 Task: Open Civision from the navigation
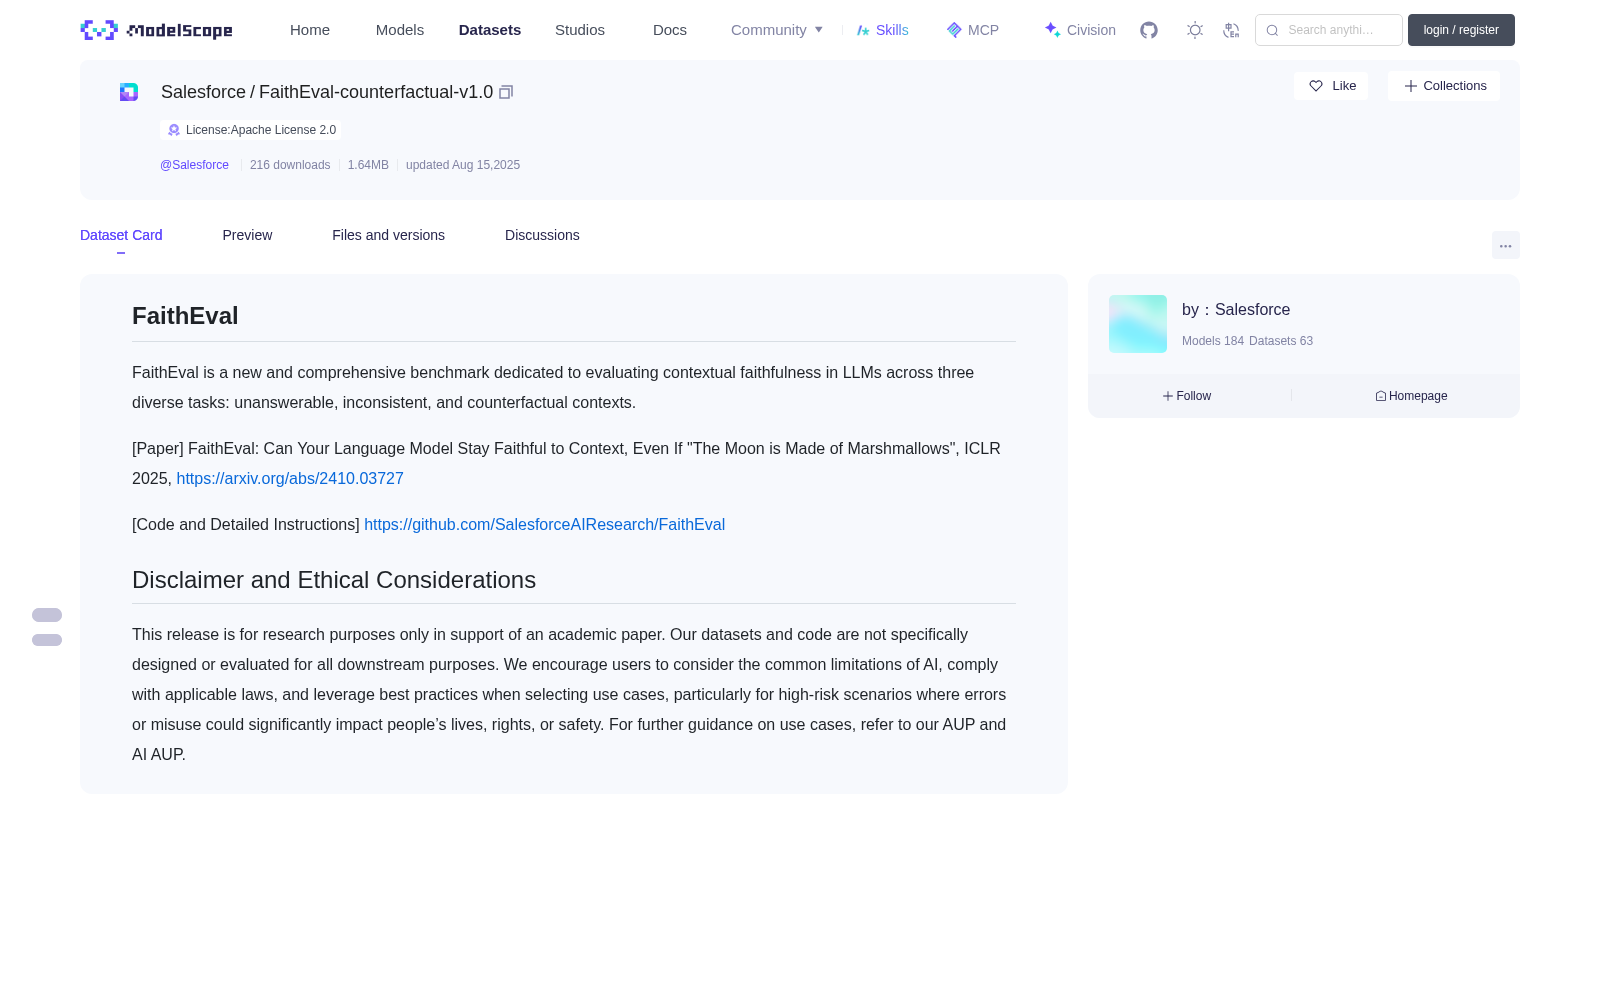tap(1080, 30)
